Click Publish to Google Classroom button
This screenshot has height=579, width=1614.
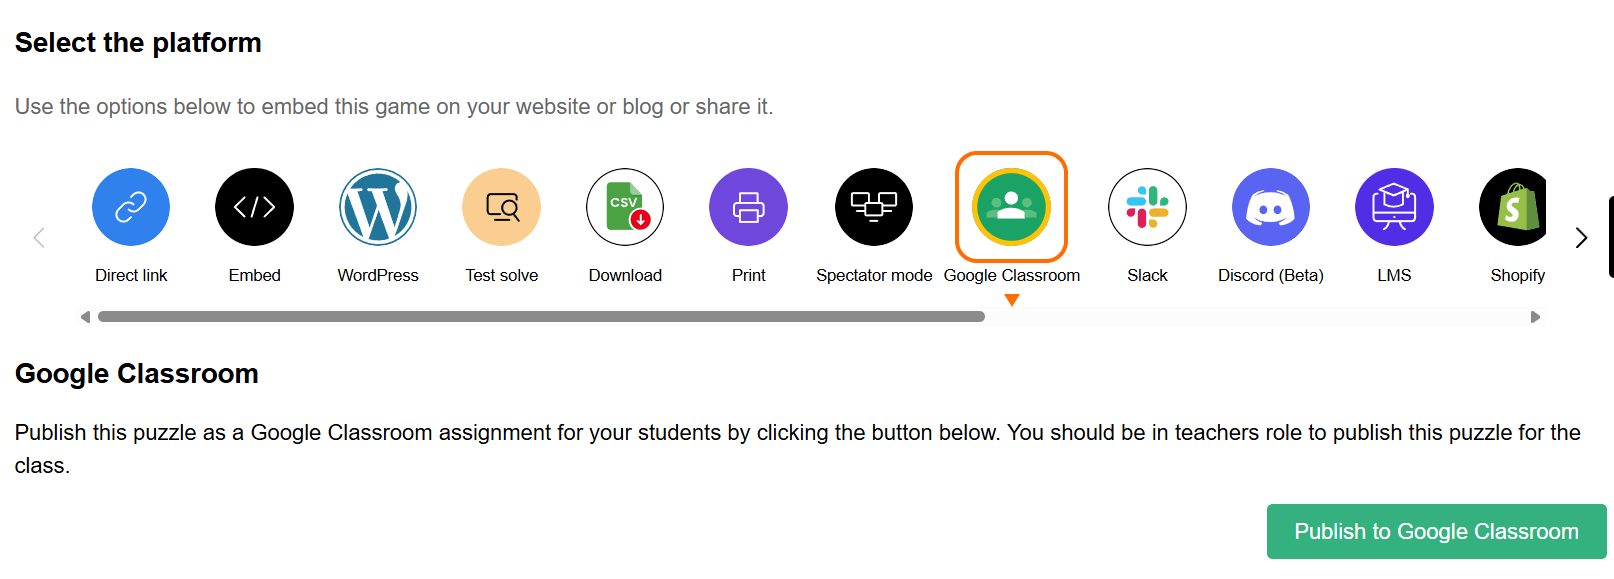[1436, 532]
